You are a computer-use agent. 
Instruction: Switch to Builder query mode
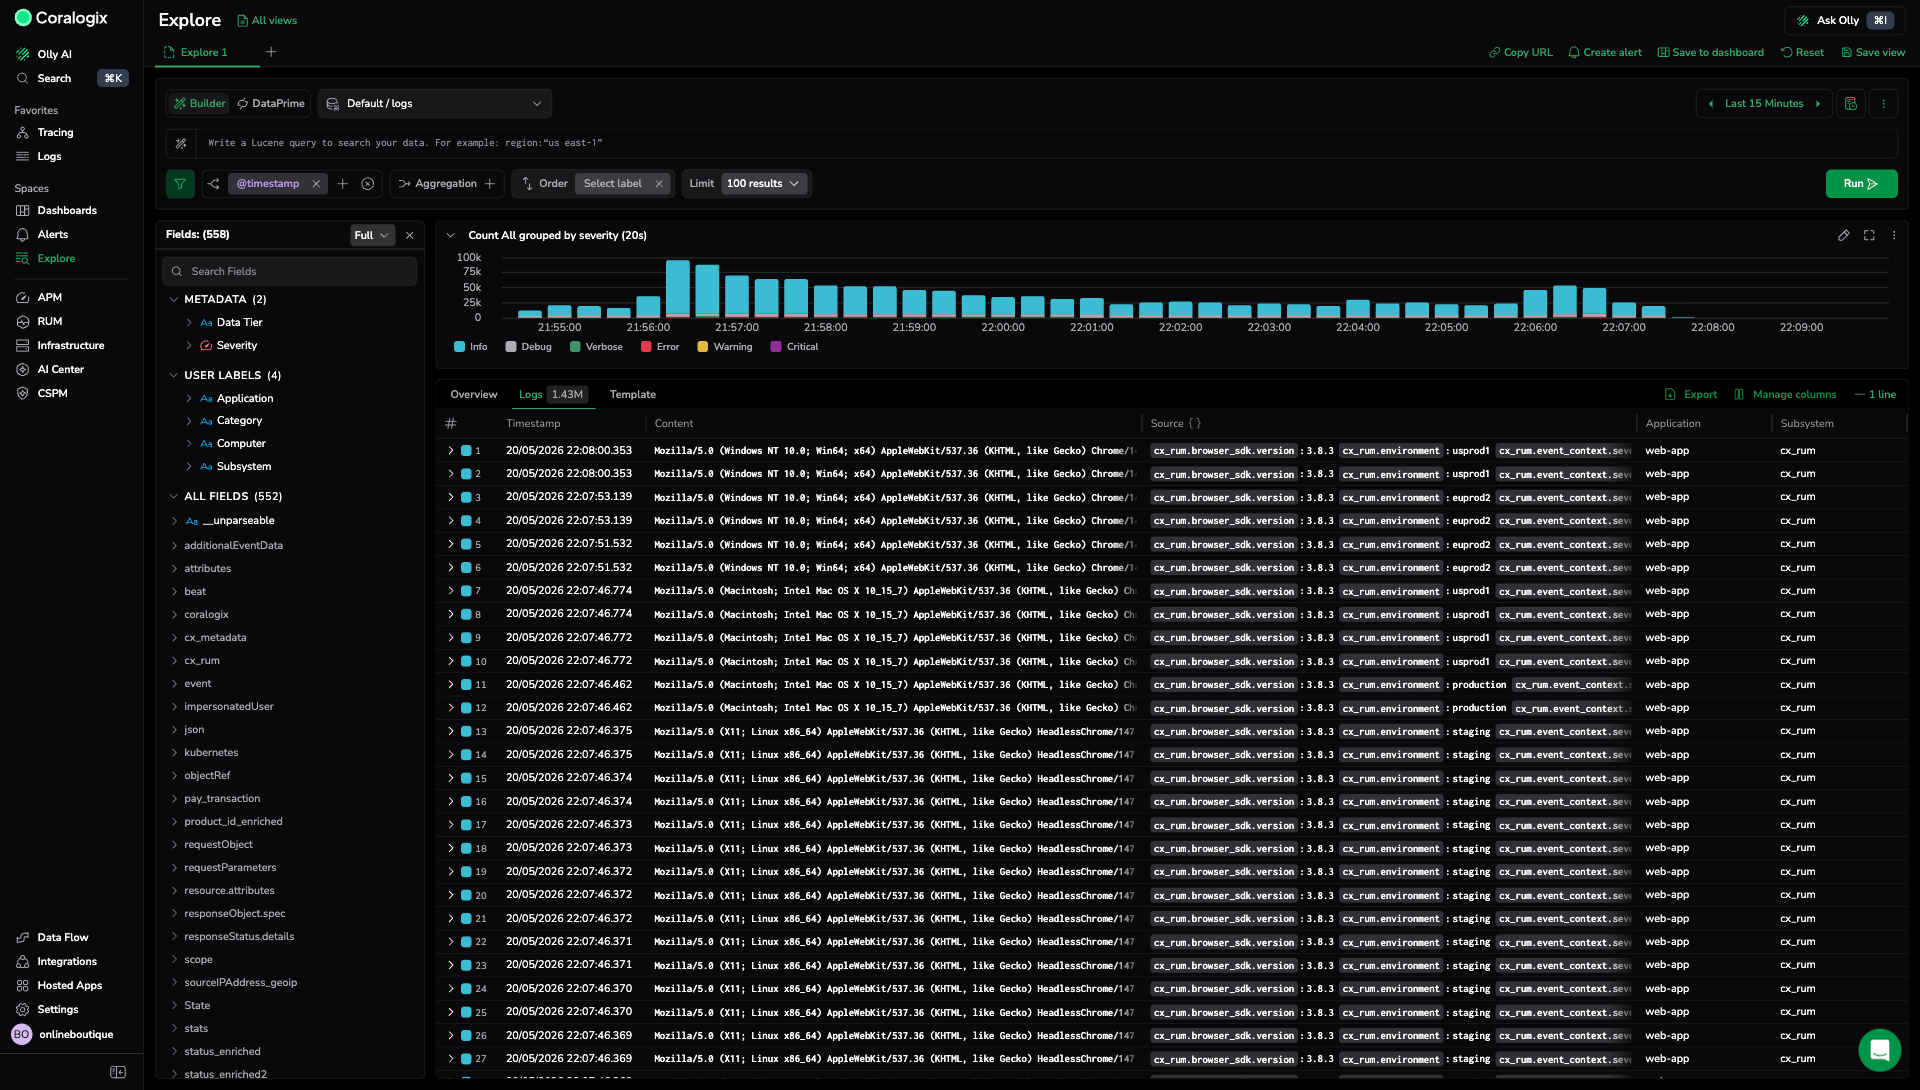tap(199, 103)
